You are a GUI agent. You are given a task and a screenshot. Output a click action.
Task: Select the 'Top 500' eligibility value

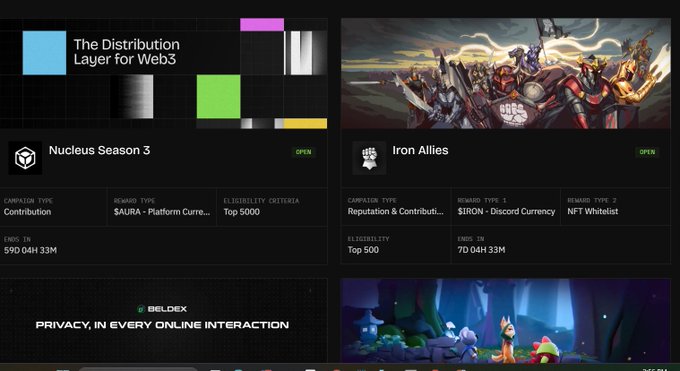click(x=363, y=250)
